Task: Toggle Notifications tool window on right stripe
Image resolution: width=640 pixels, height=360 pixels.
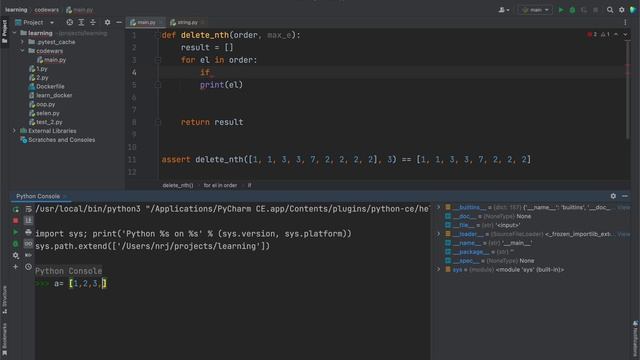Action: point(636,339)
